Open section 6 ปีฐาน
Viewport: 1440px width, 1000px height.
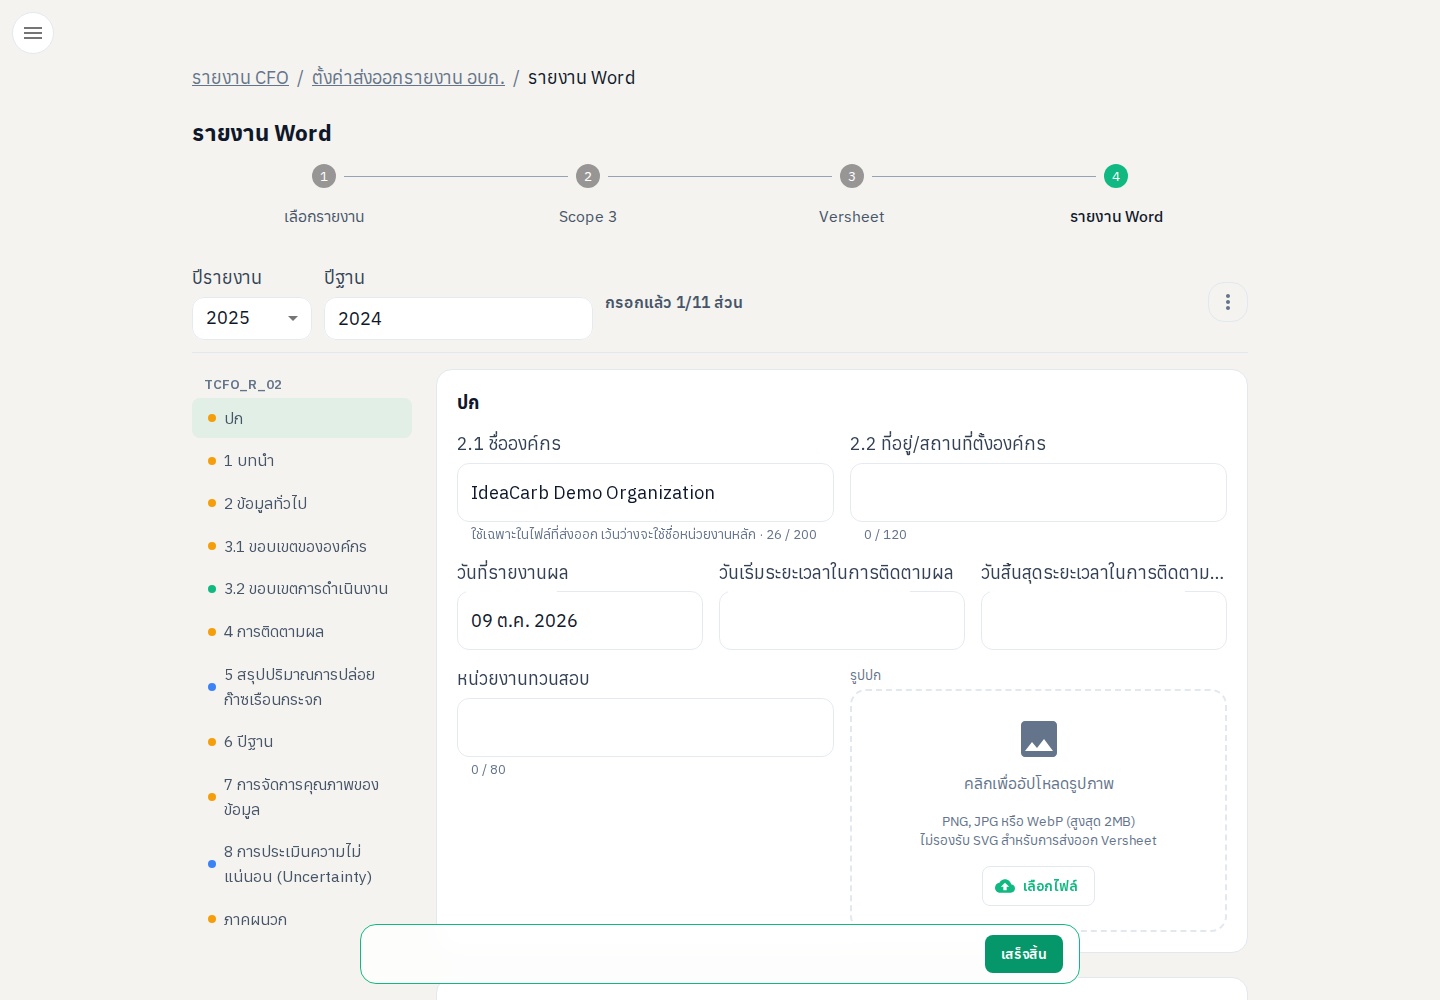pos(302,742)
